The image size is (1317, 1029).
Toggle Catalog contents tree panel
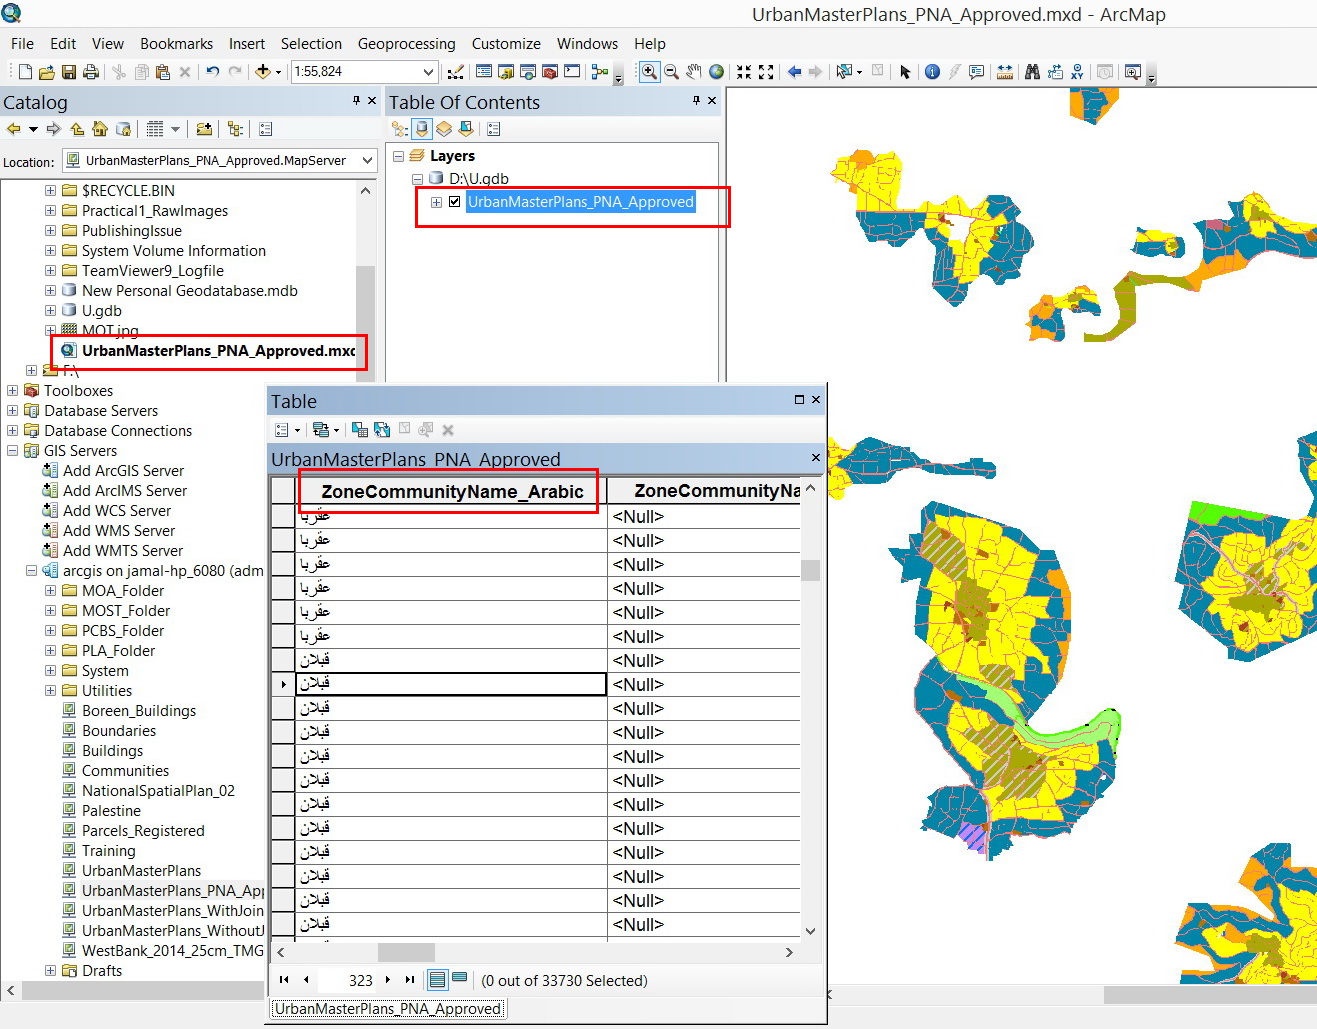coord(236,129)
